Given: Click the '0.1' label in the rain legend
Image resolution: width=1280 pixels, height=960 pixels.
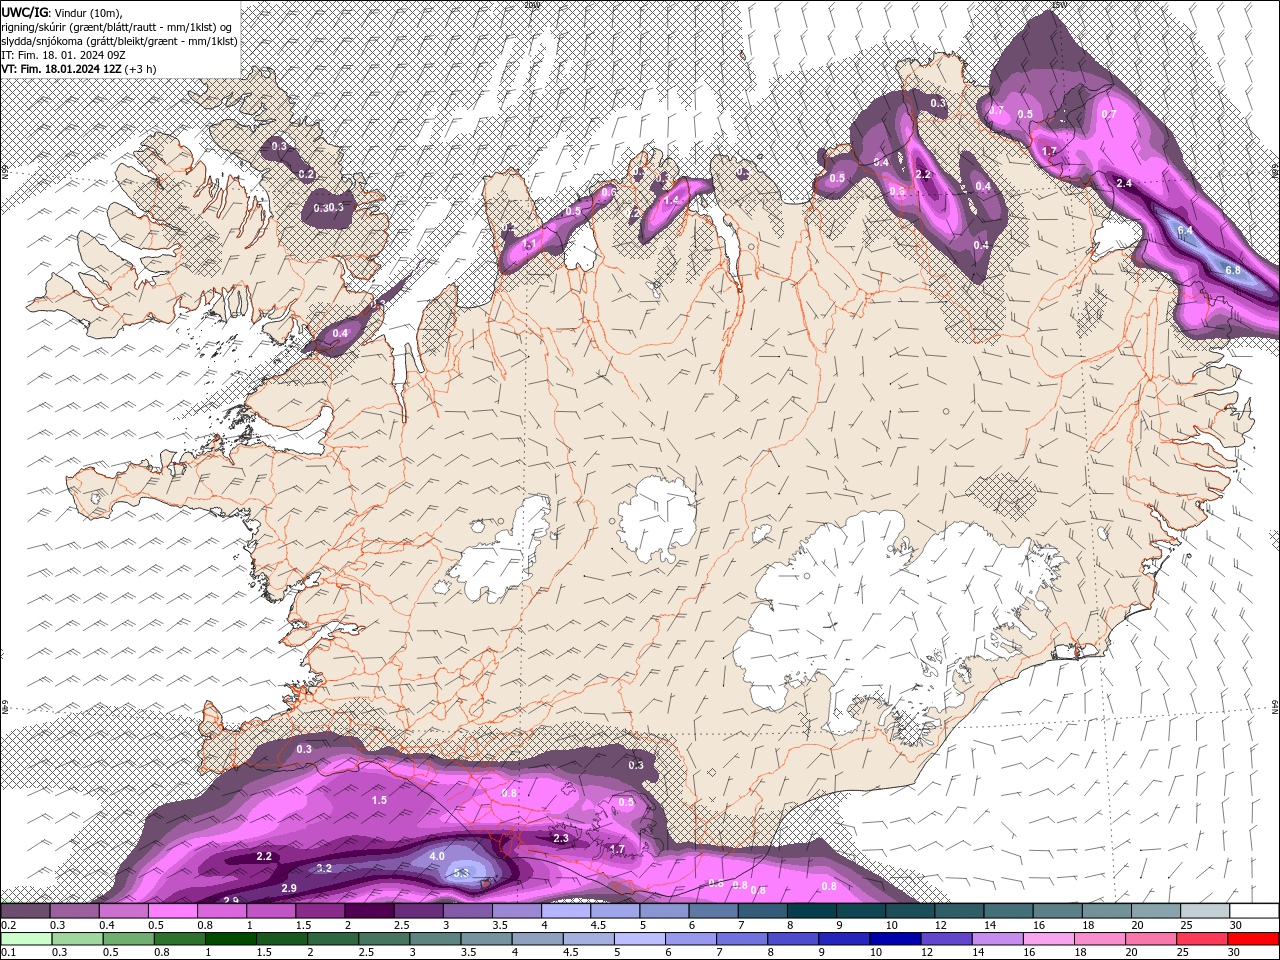Looking at the screenshot, I should click(x=6, y=953).
